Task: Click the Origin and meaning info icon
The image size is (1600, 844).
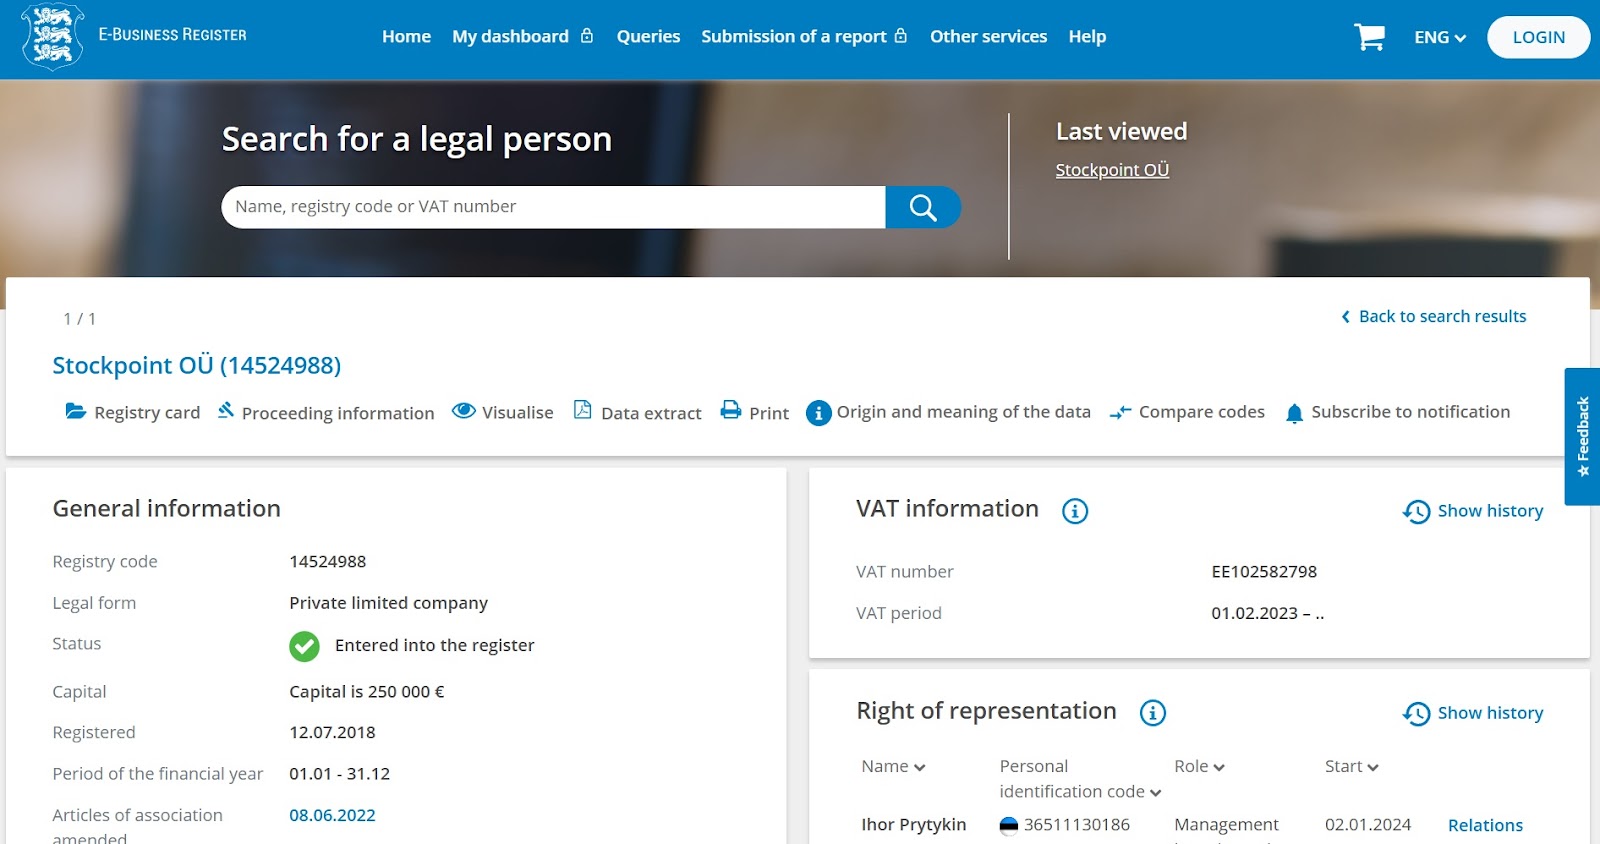Action: pyautogui.click(x=818, y=413)
